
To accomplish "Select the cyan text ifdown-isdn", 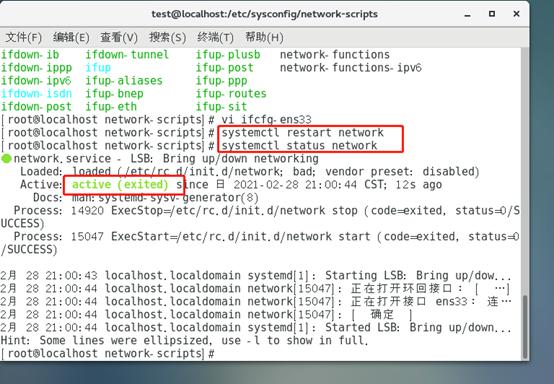I will click(x=36, y=94).
